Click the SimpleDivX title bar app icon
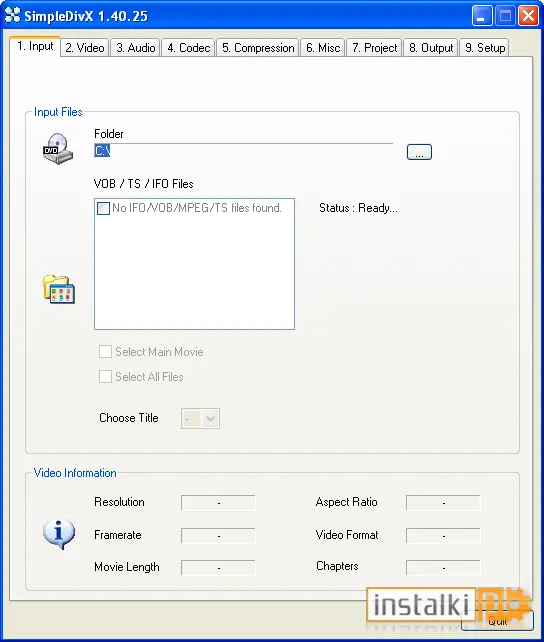544x642 pixels. [12, 15]
